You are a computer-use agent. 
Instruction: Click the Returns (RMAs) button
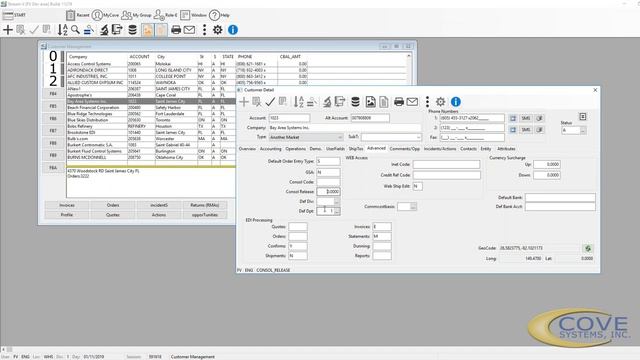[205, 205]
